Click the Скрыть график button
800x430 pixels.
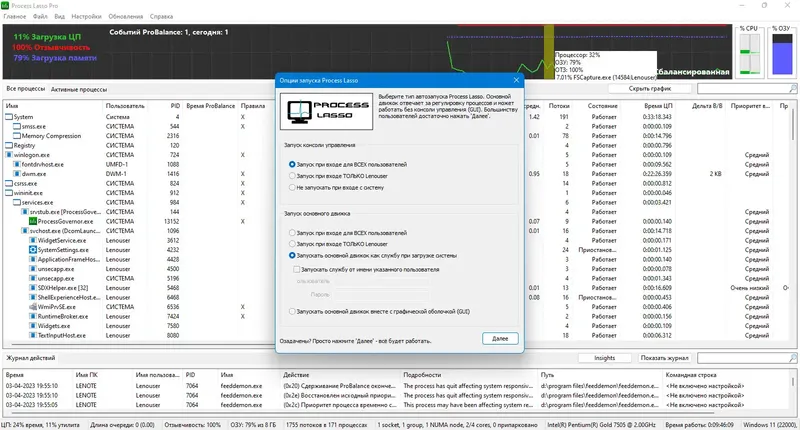(x=649, y=89)
